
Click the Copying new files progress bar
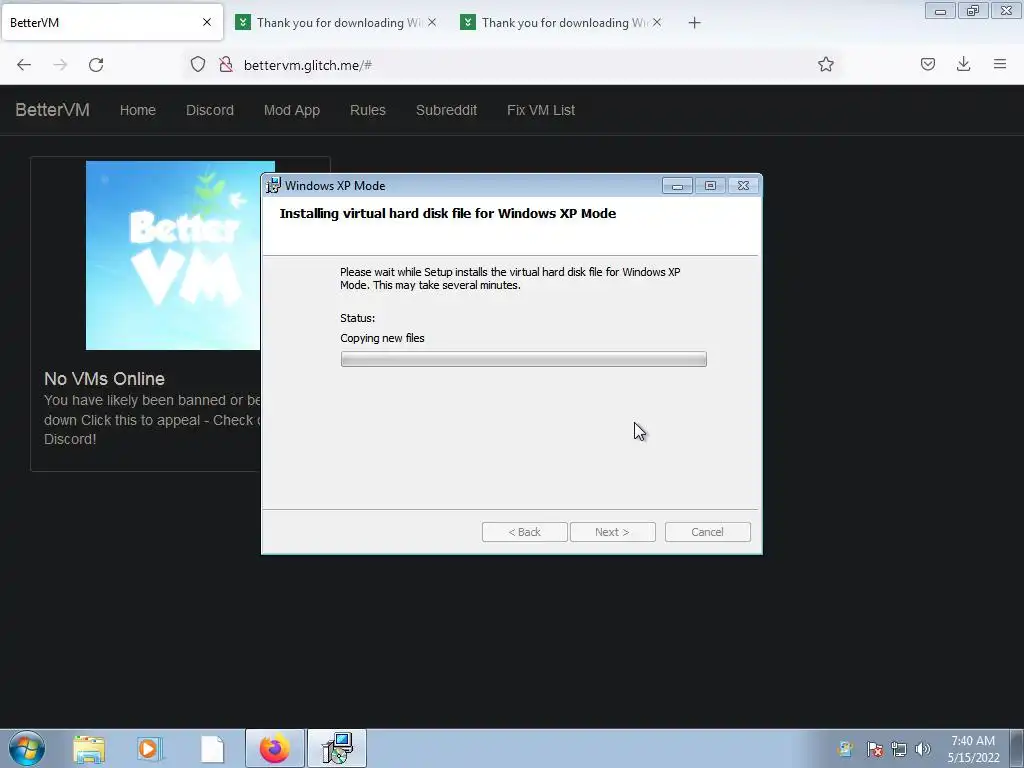click(523, 359)
